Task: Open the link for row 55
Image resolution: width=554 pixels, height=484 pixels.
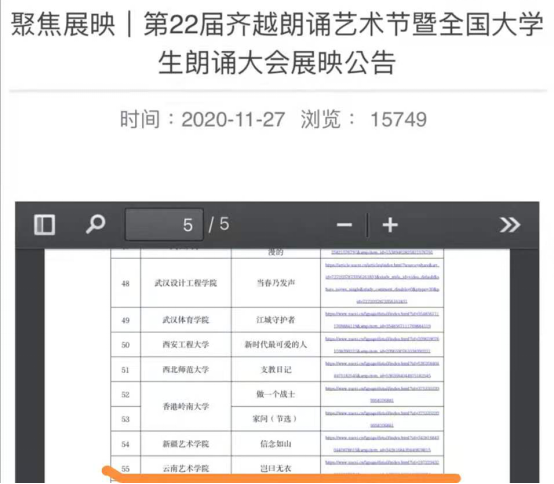Action: 382,466
